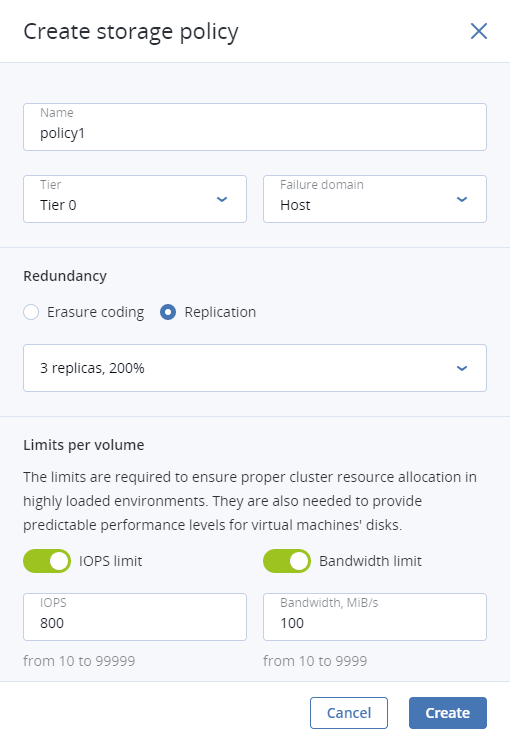
Task: Click the replicas dropdown chevron arrow
Action: pos(462,368)
